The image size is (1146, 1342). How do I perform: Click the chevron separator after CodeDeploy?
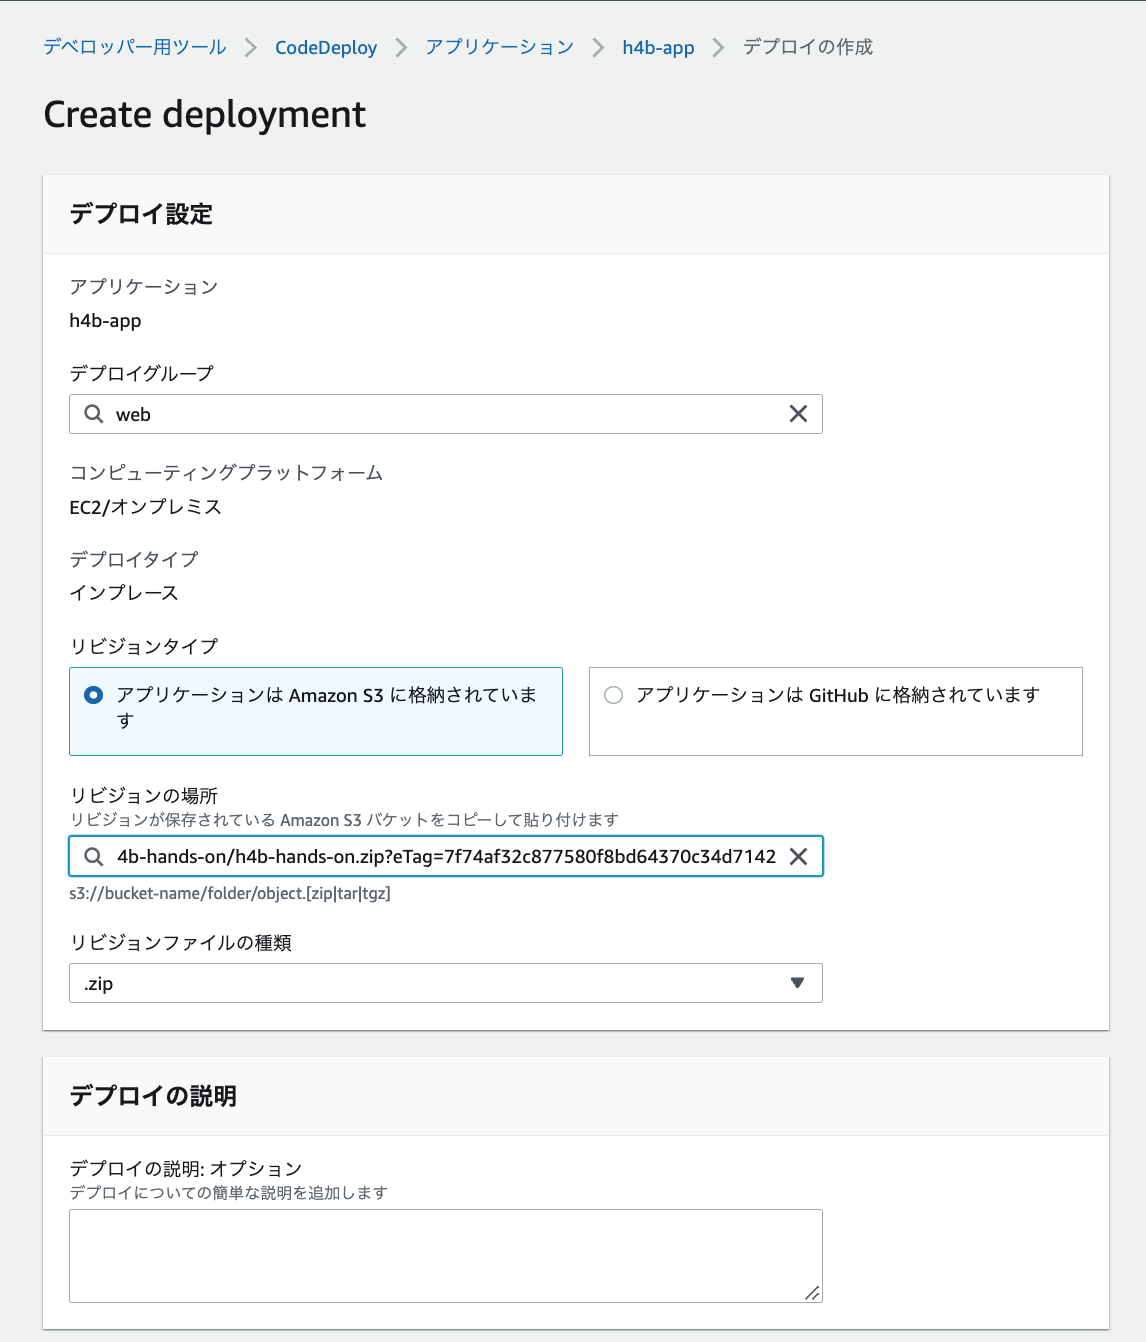coord(400,47)
